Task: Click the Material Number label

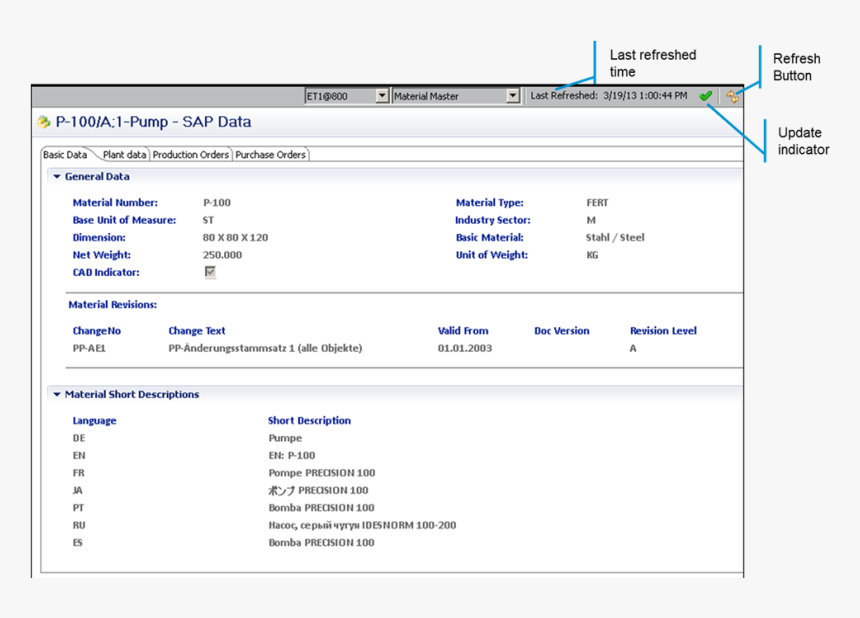Action: tap(115, 202)
